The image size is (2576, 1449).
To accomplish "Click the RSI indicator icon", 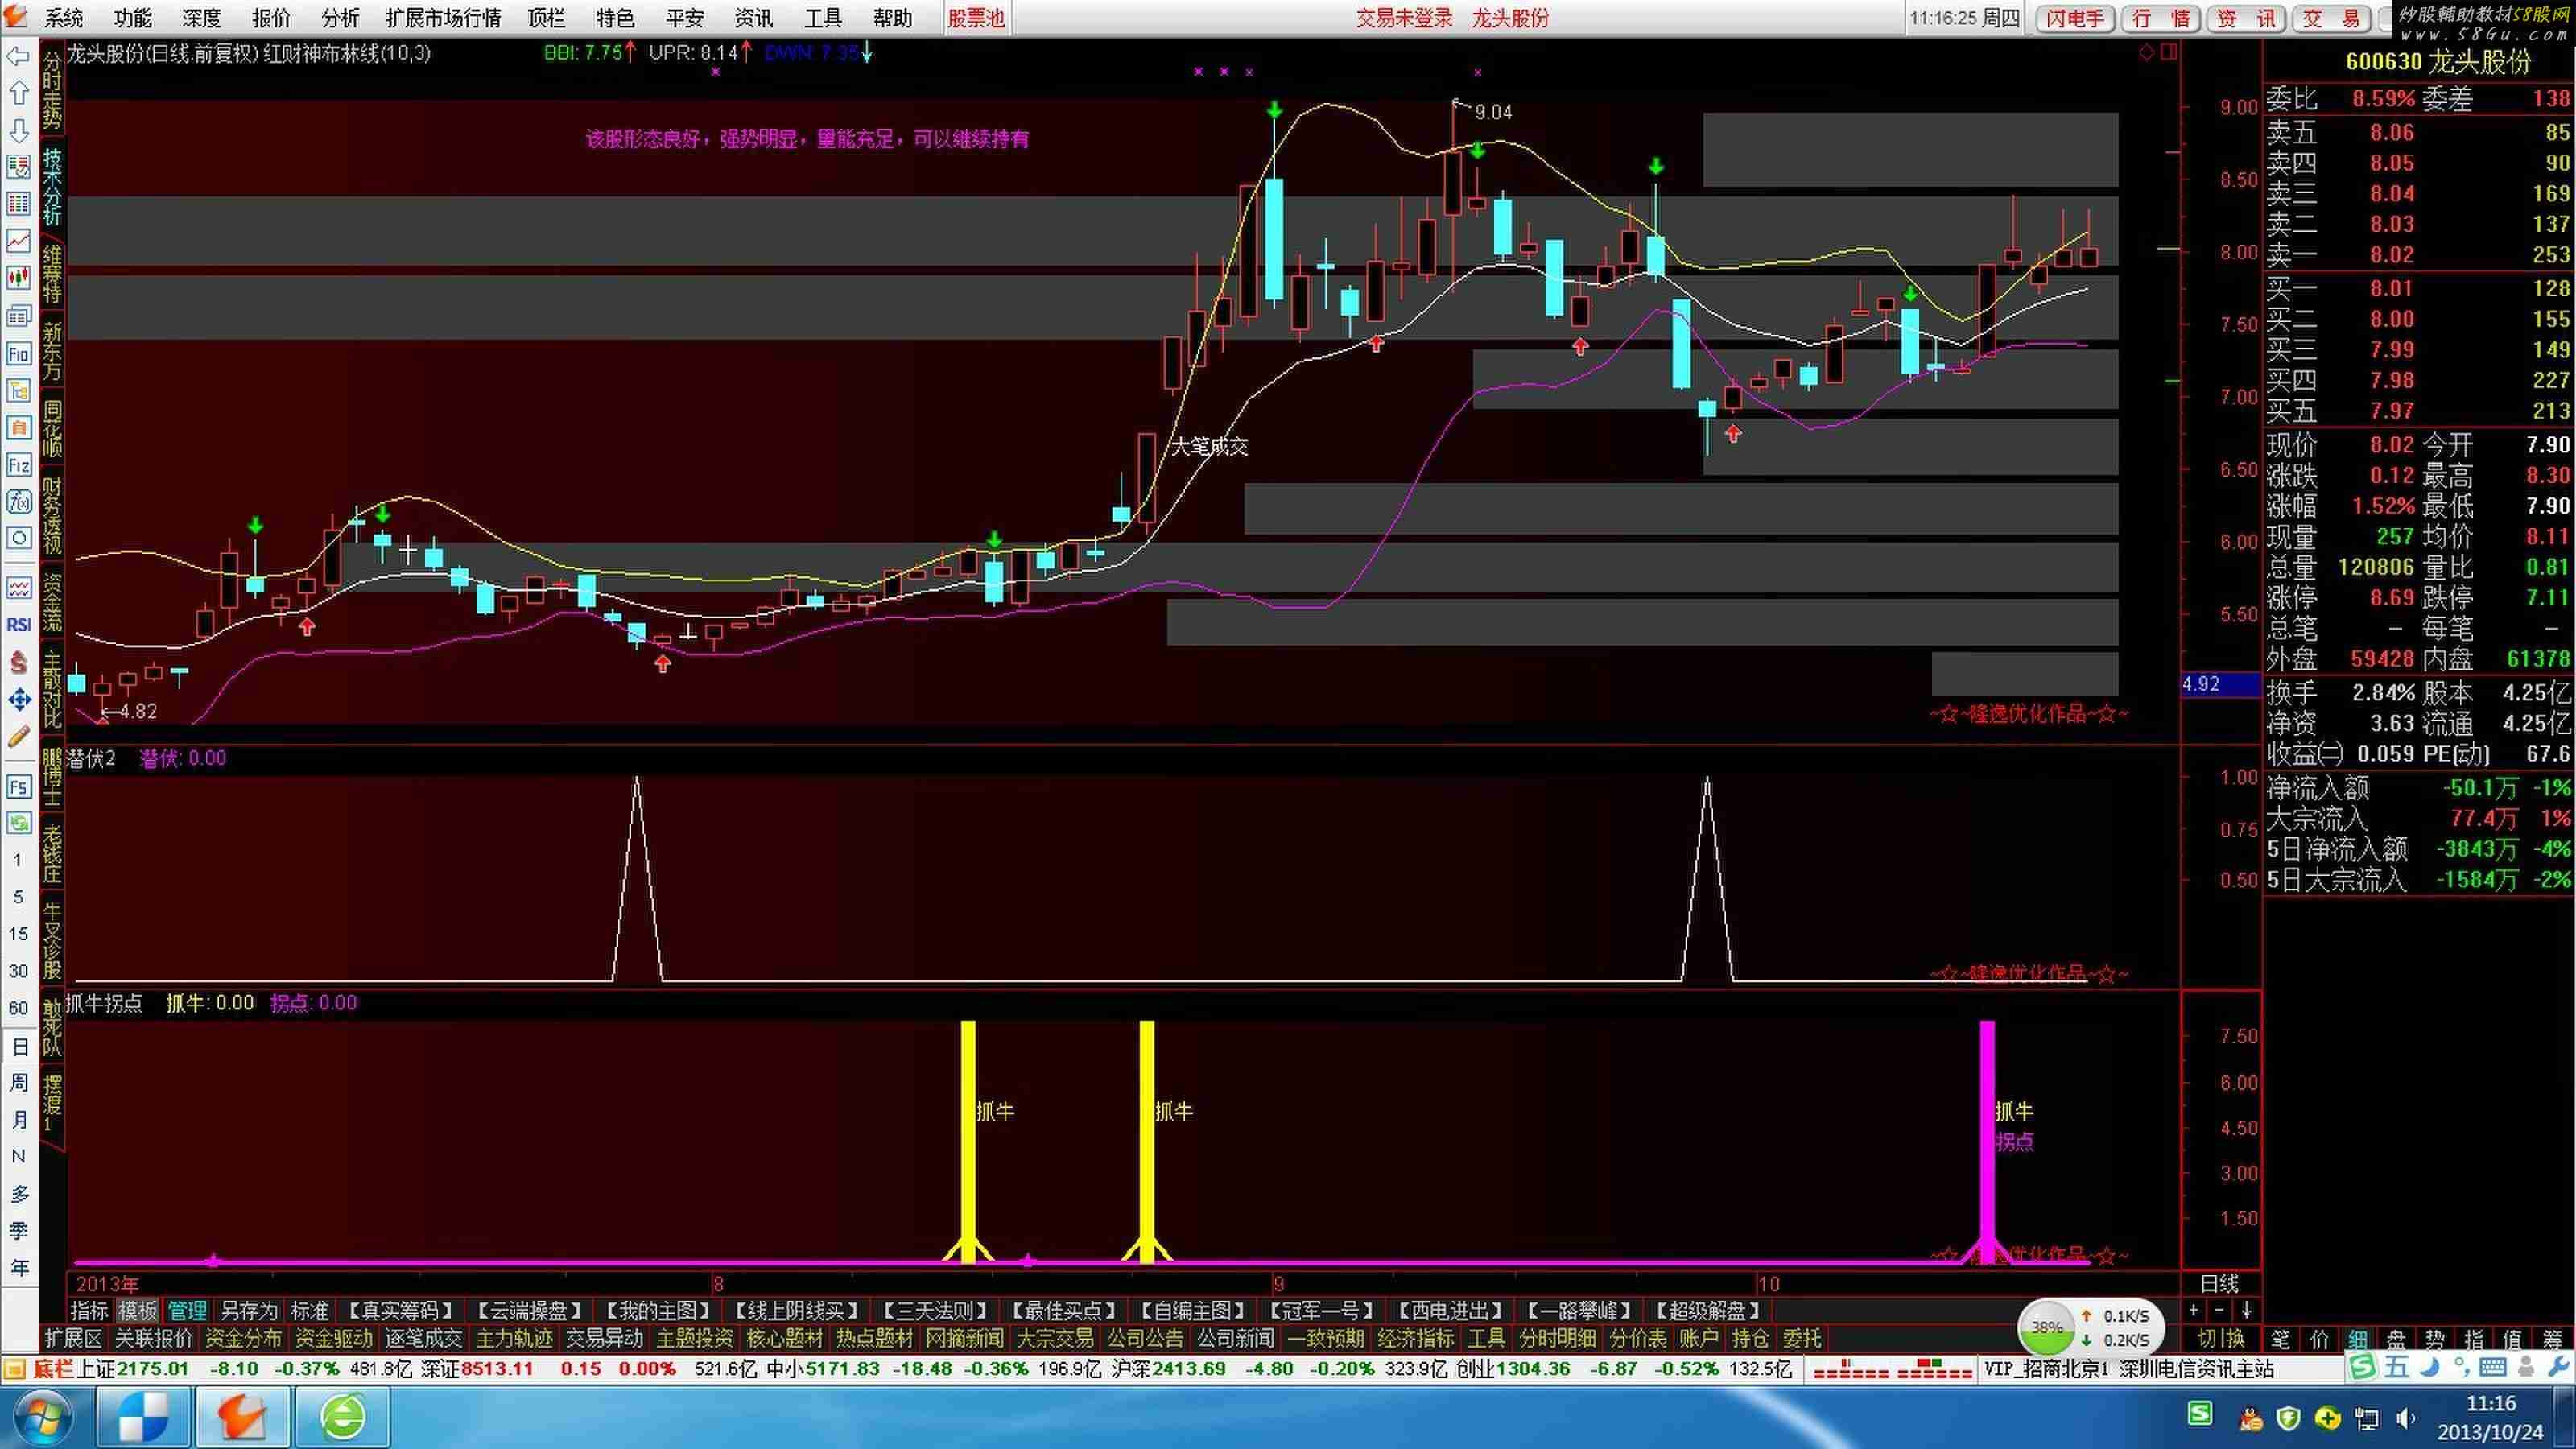I will coord(18,625).
